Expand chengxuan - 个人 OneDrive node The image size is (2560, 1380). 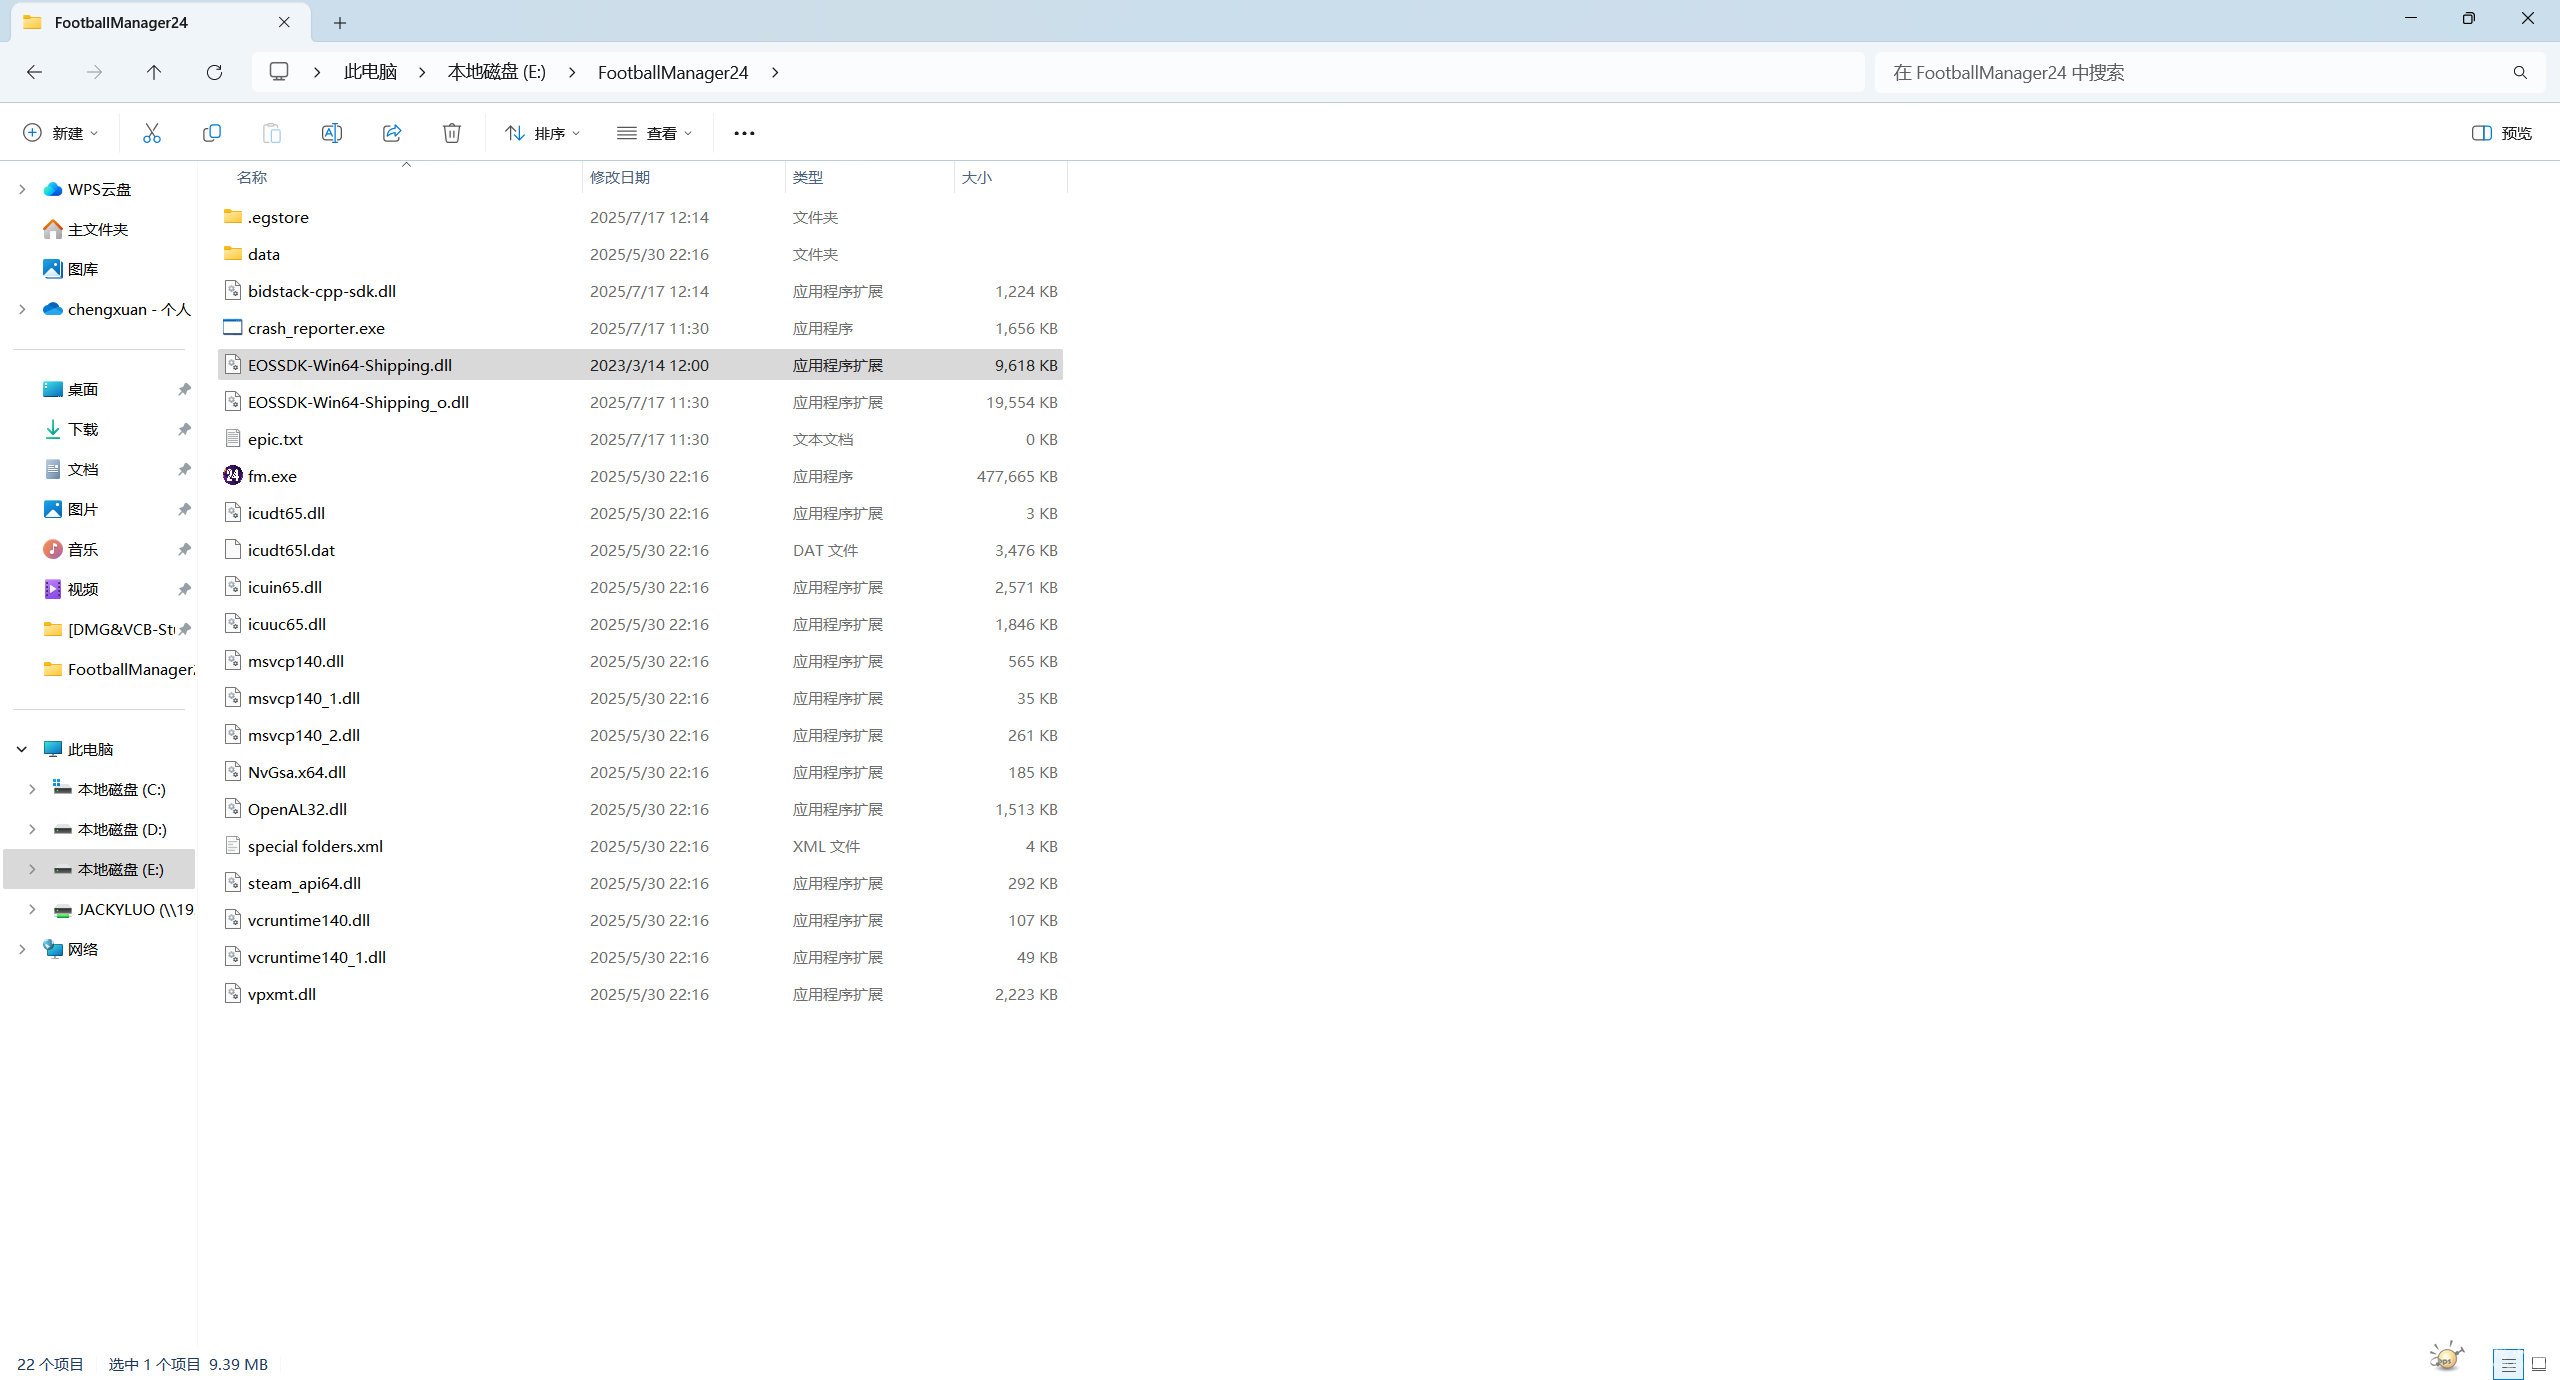coord(22,309)
